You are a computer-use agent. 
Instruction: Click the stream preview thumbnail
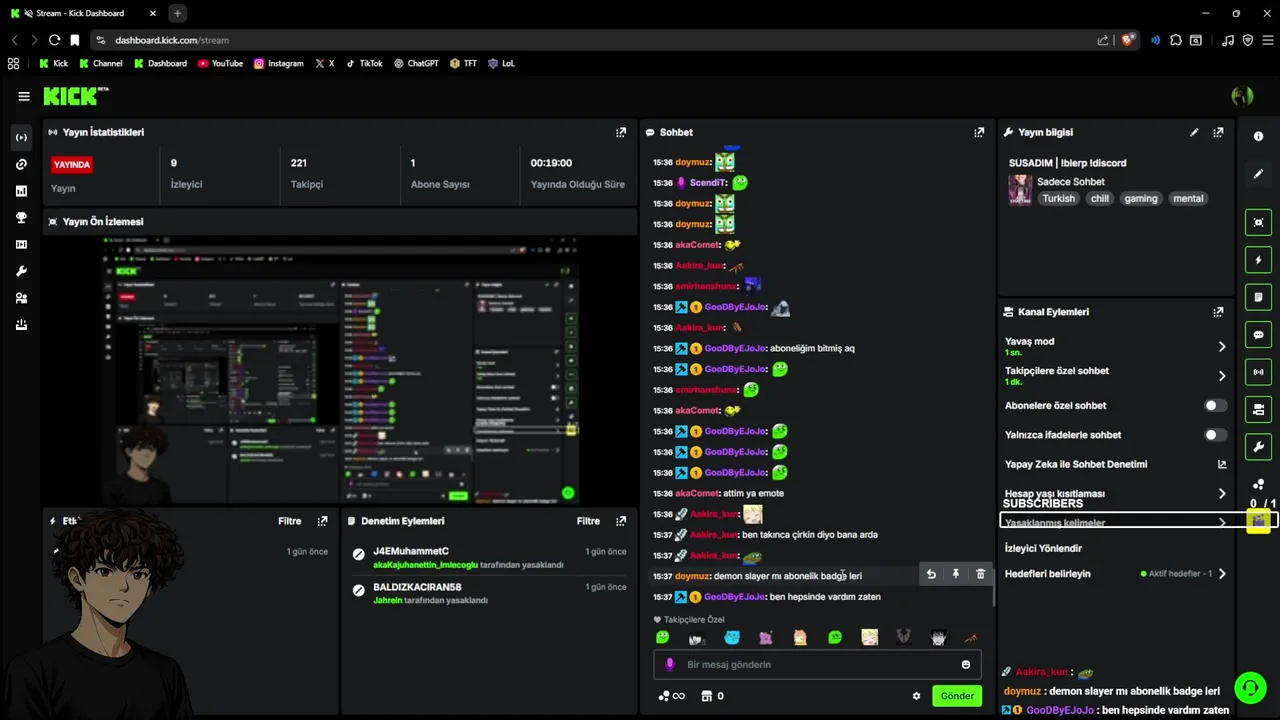340,370
